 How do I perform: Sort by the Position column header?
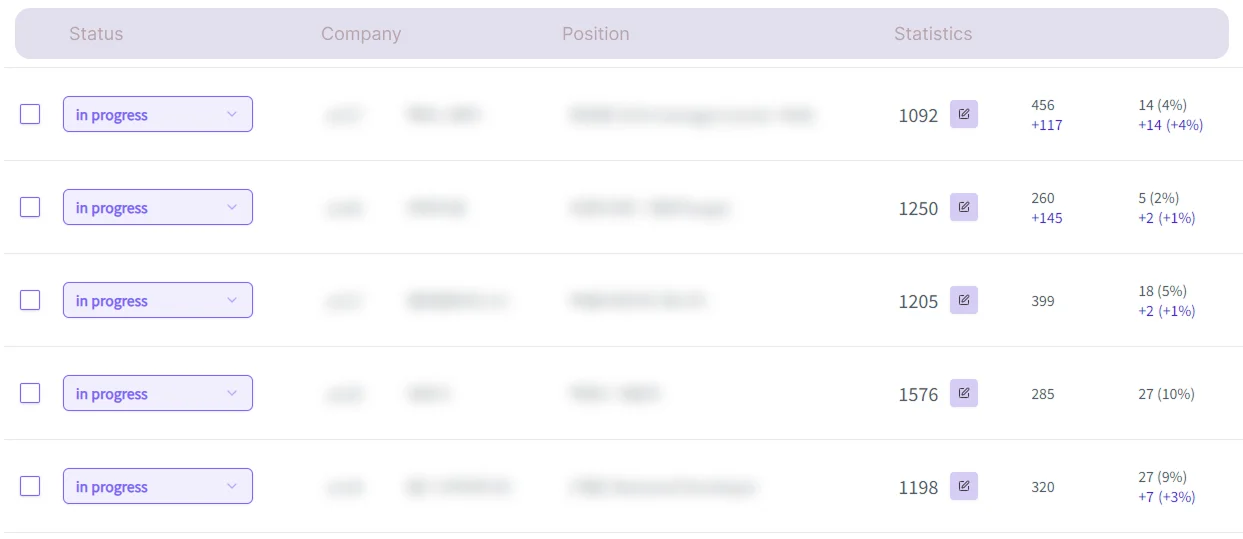(x=596, y=34)
